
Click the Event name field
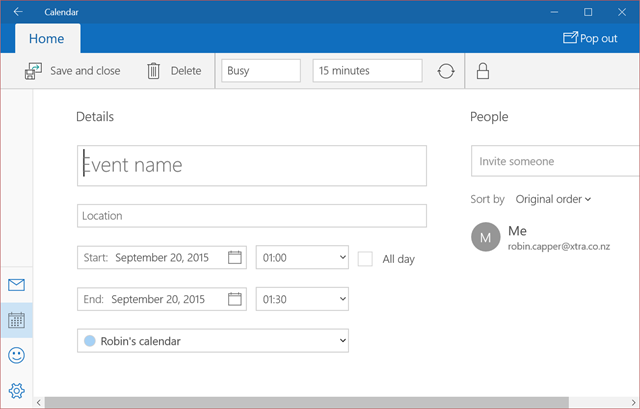[252, 165]
